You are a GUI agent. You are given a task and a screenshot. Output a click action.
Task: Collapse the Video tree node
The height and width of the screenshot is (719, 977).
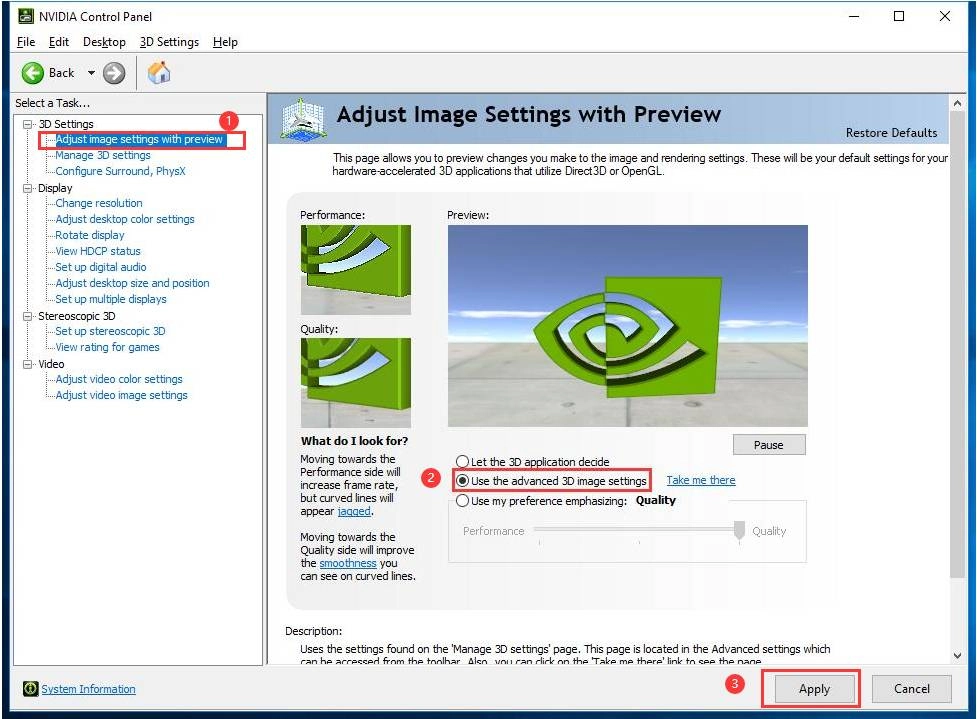(x=27, y=364)
